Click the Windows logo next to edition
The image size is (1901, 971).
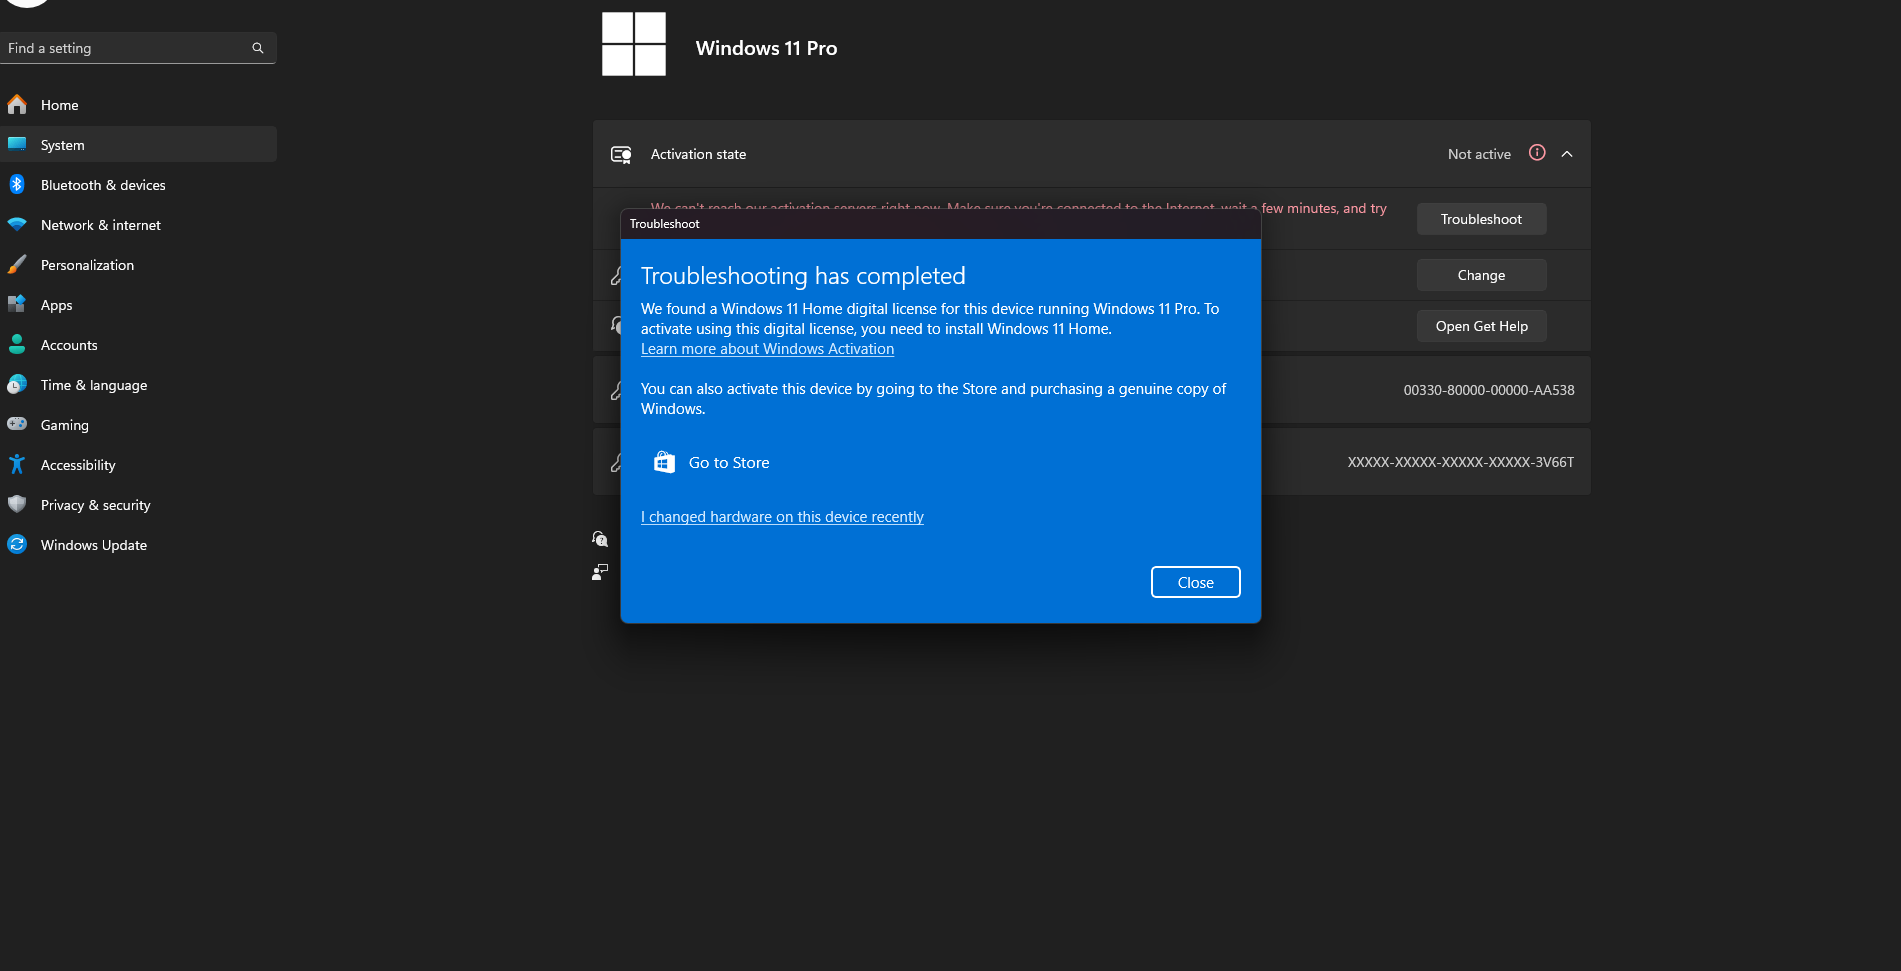[634, 44]
